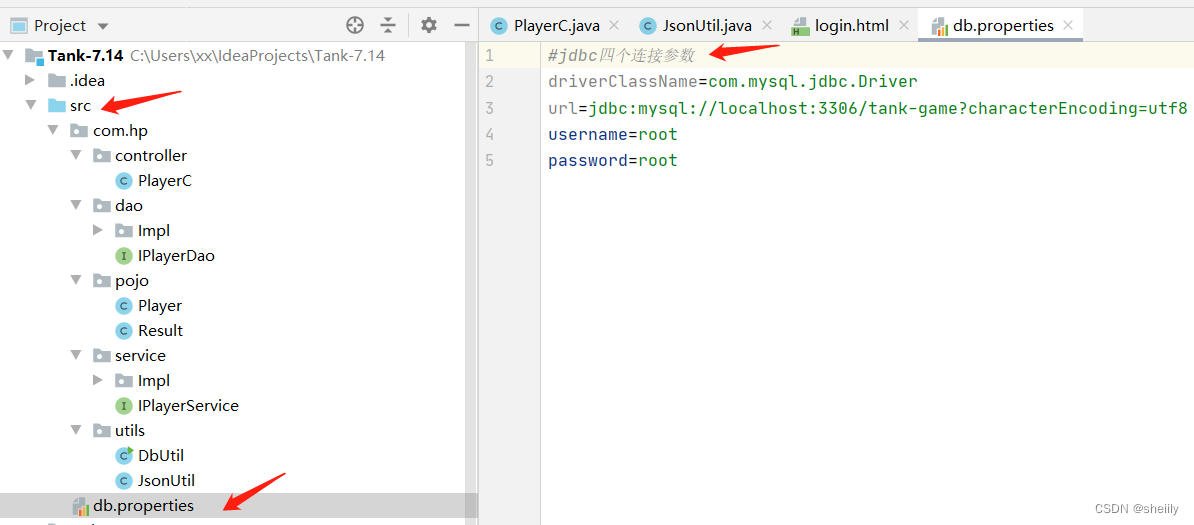Click the src folder icon
The width and height of the screenshot is (1194, 525).
point(56,105)
